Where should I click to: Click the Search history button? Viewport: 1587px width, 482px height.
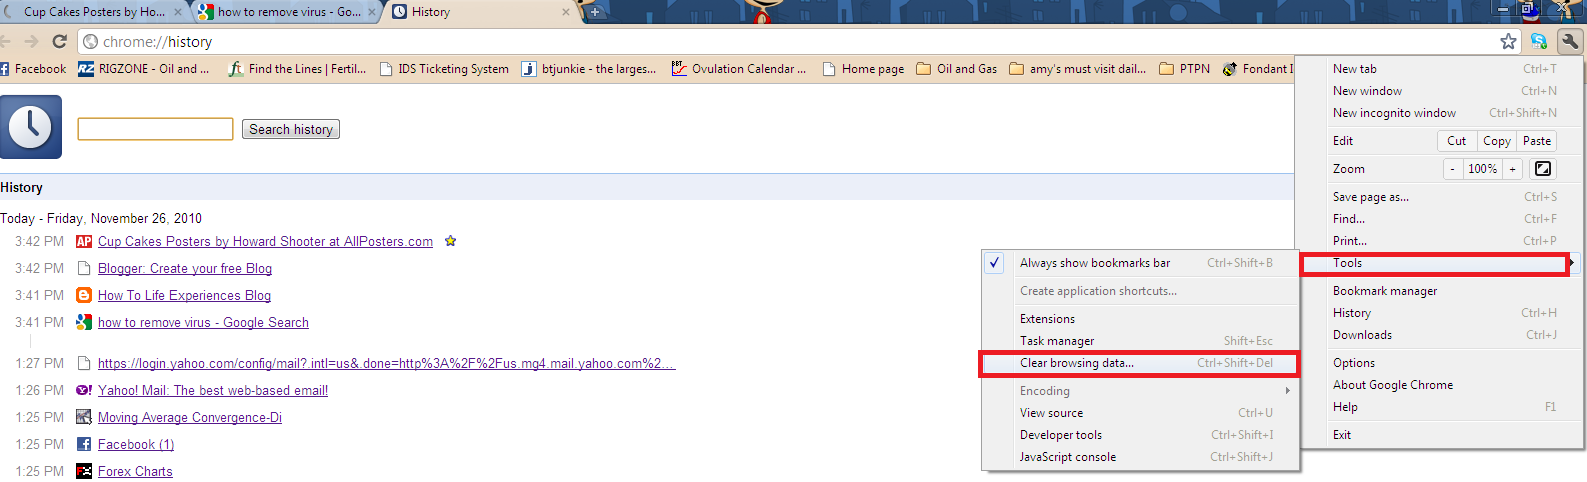pyautogui.click(x=291, y=129)
